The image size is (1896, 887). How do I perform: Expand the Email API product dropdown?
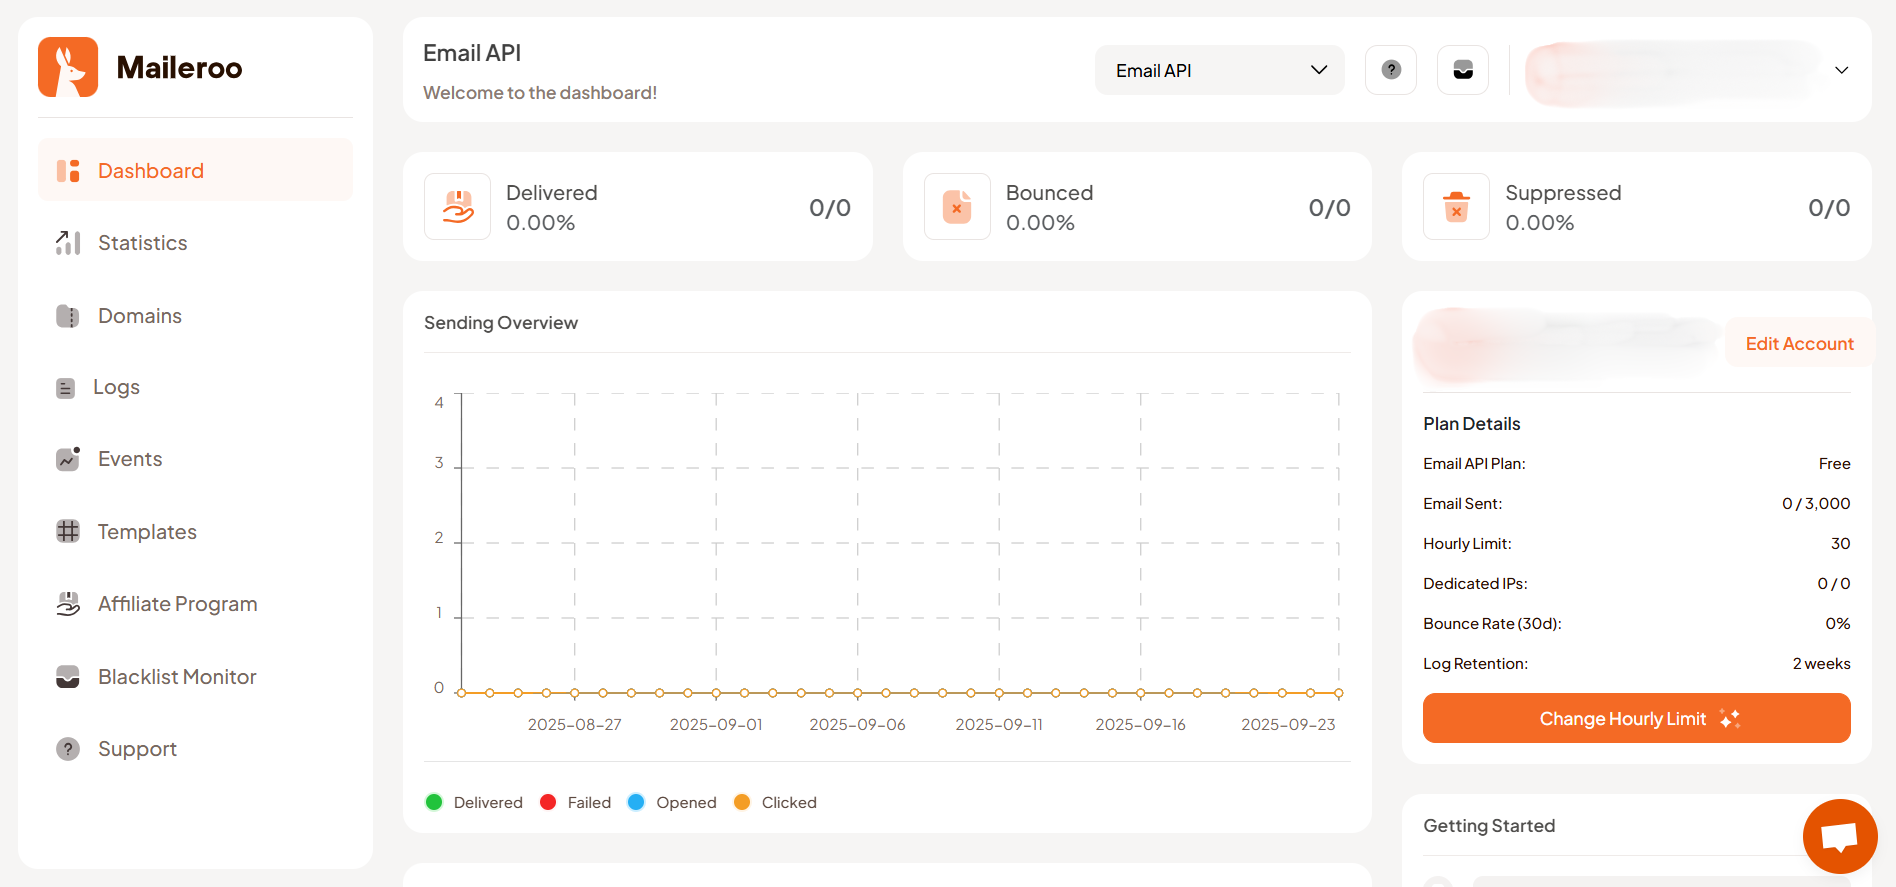1219,70
